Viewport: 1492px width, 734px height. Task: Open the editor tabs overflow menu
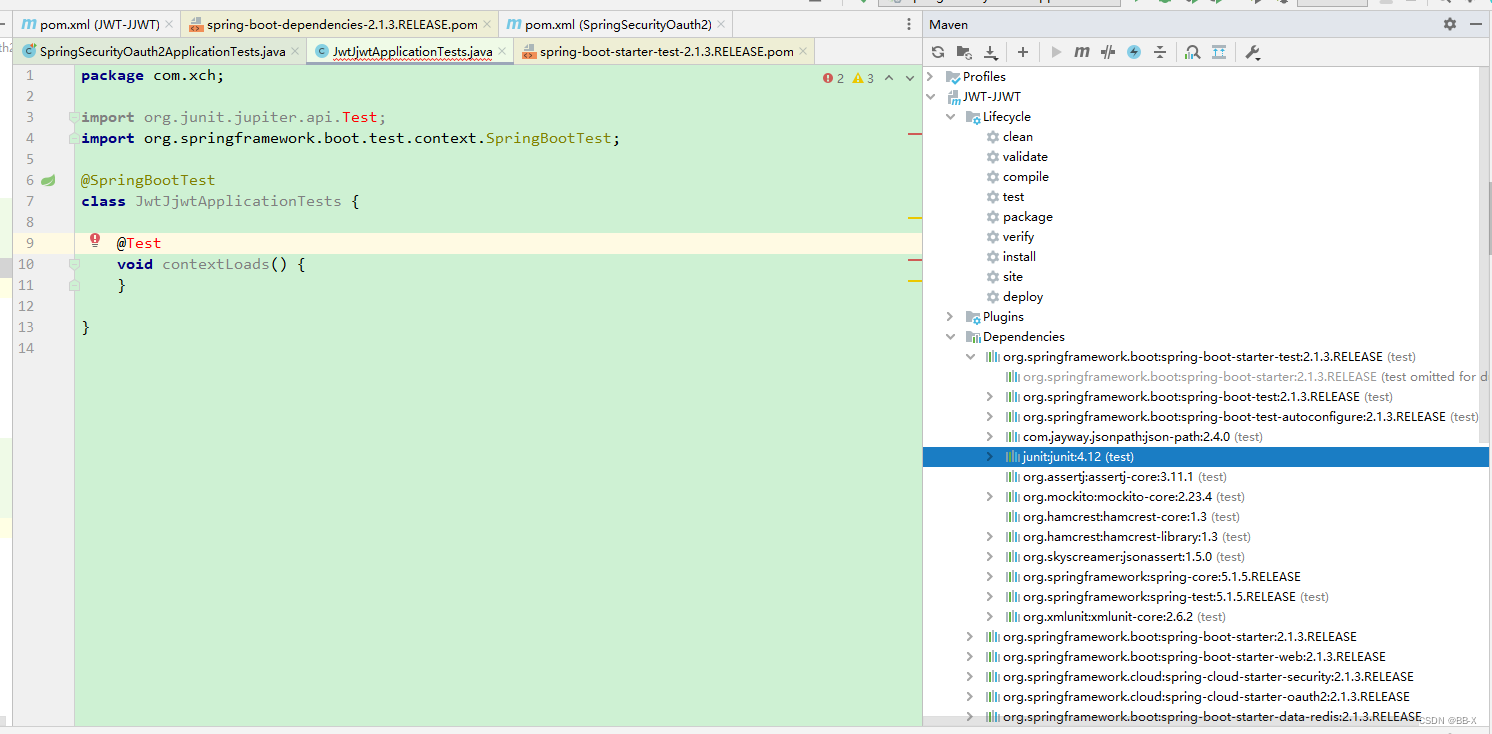coord(908,24)
